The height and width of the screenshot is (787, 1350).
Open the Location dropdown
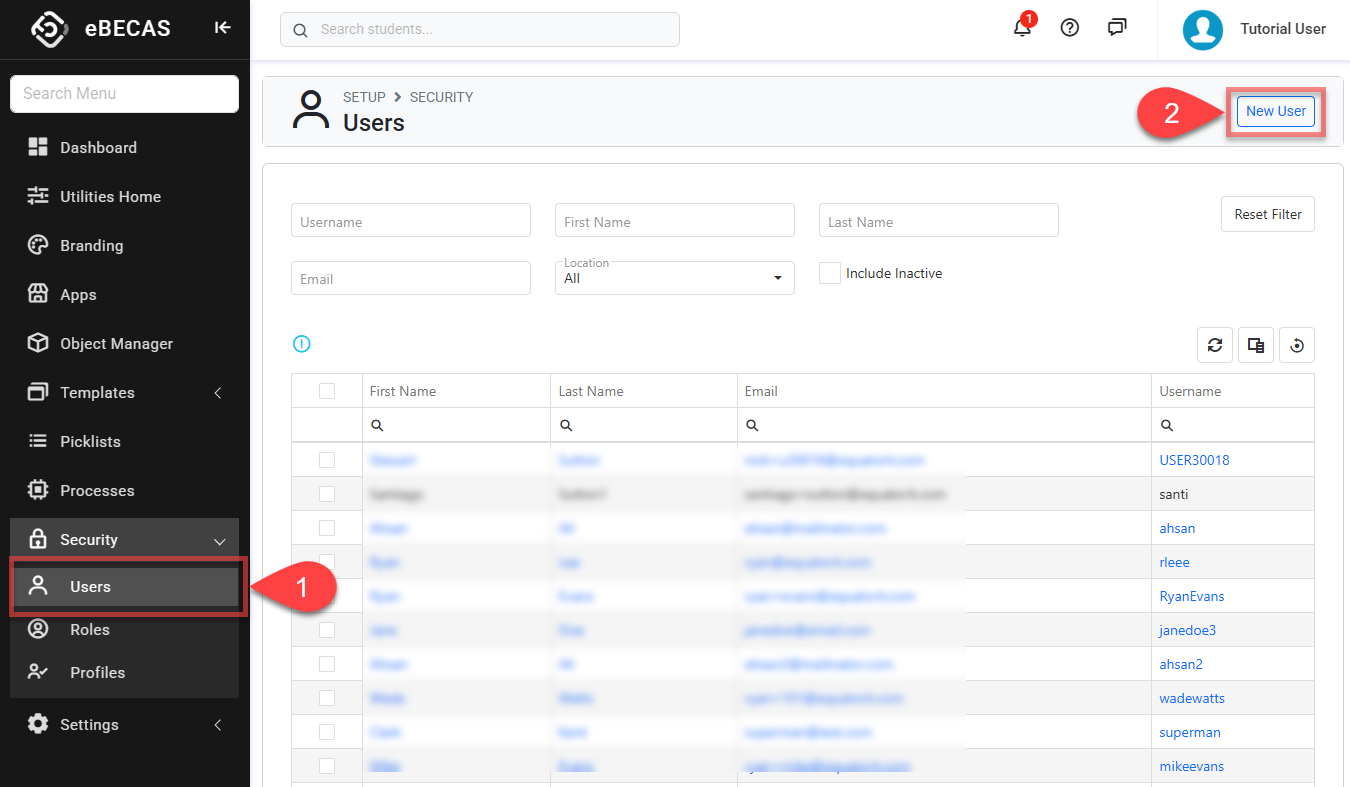pos(674,278)
